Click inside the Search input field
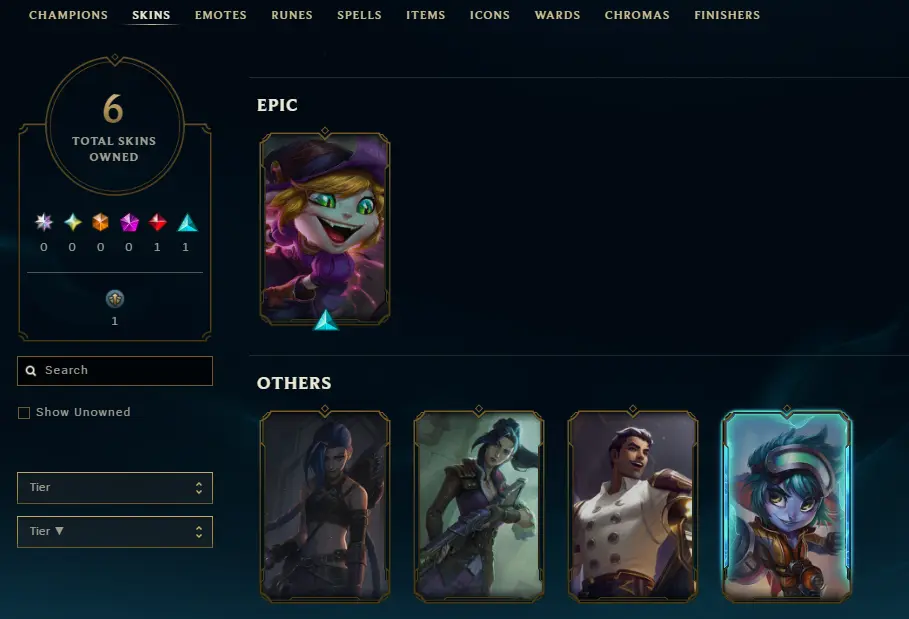 [115, 371]
